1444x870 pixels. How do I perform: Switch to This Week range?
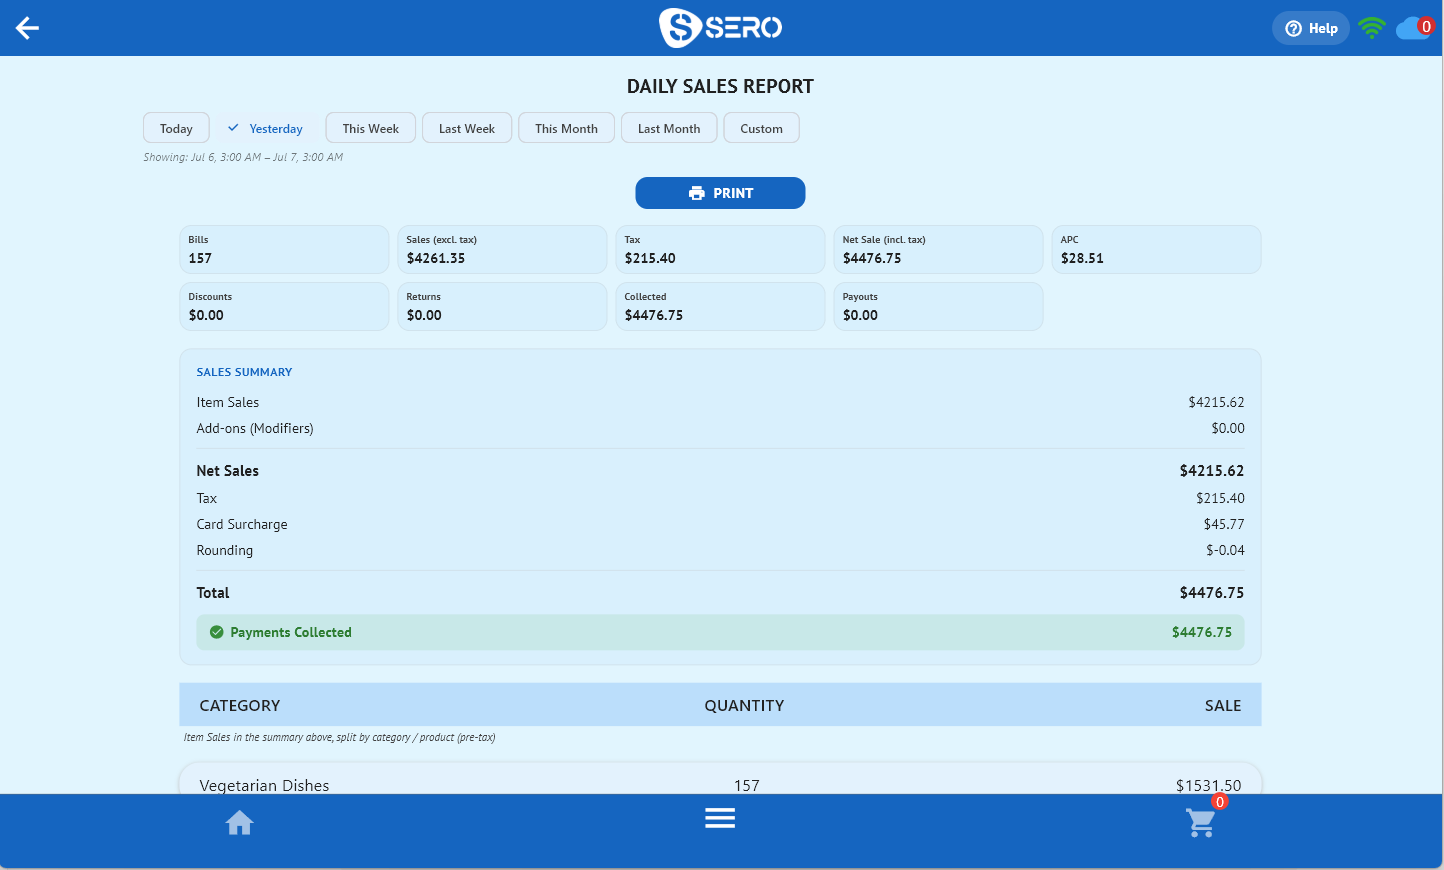point(371,128)
